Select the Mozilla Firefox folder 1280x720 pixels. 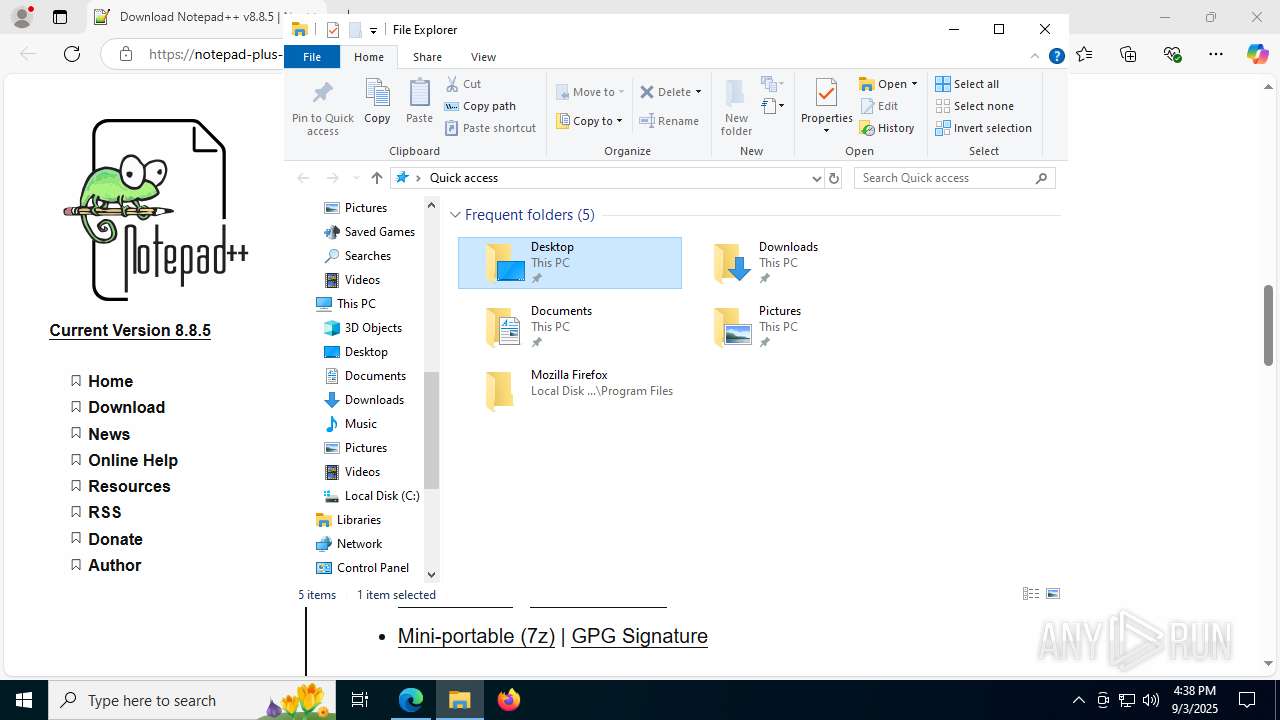coord(570,391)
